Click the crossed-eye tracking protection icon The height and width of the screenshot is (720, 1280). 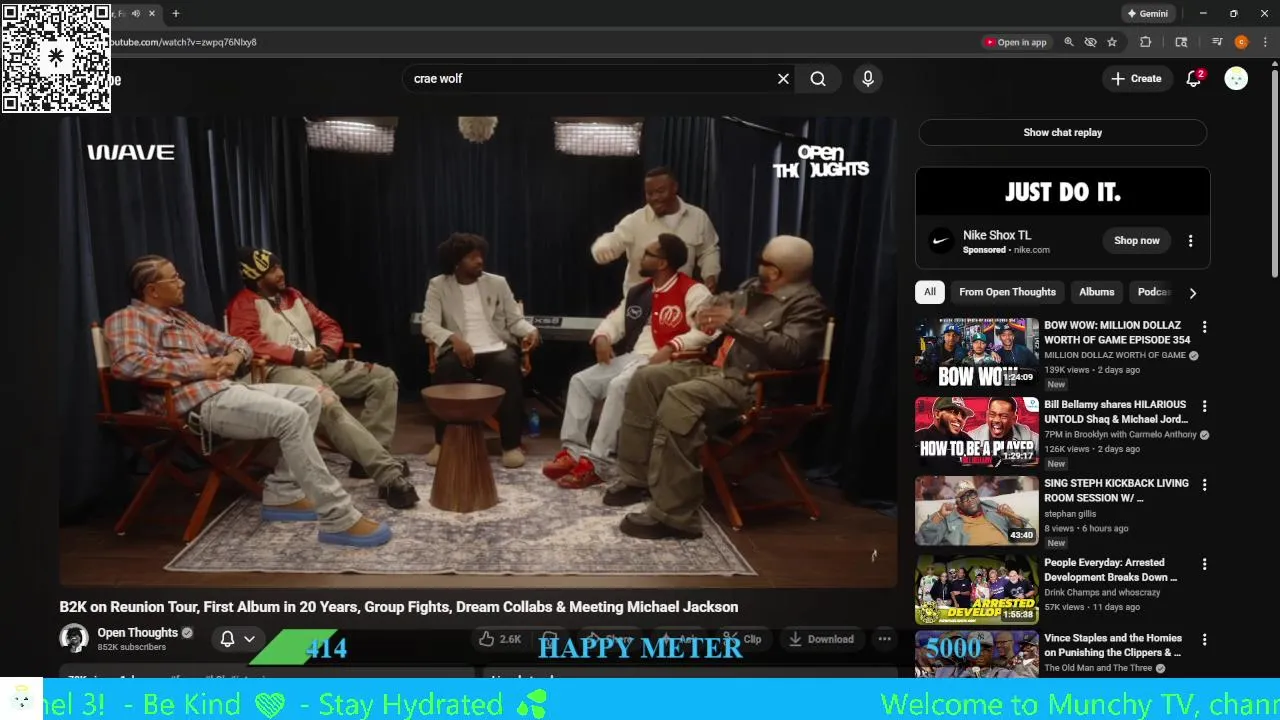click(1091, 42)
